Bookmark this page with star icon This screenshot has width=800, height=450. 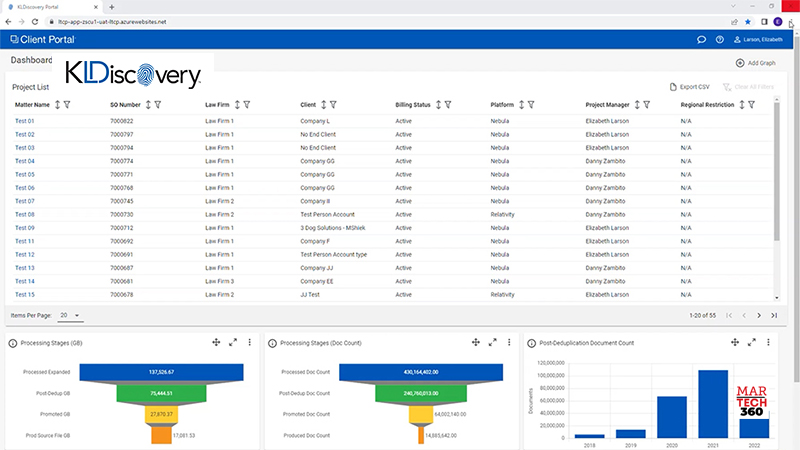point(748,22)
